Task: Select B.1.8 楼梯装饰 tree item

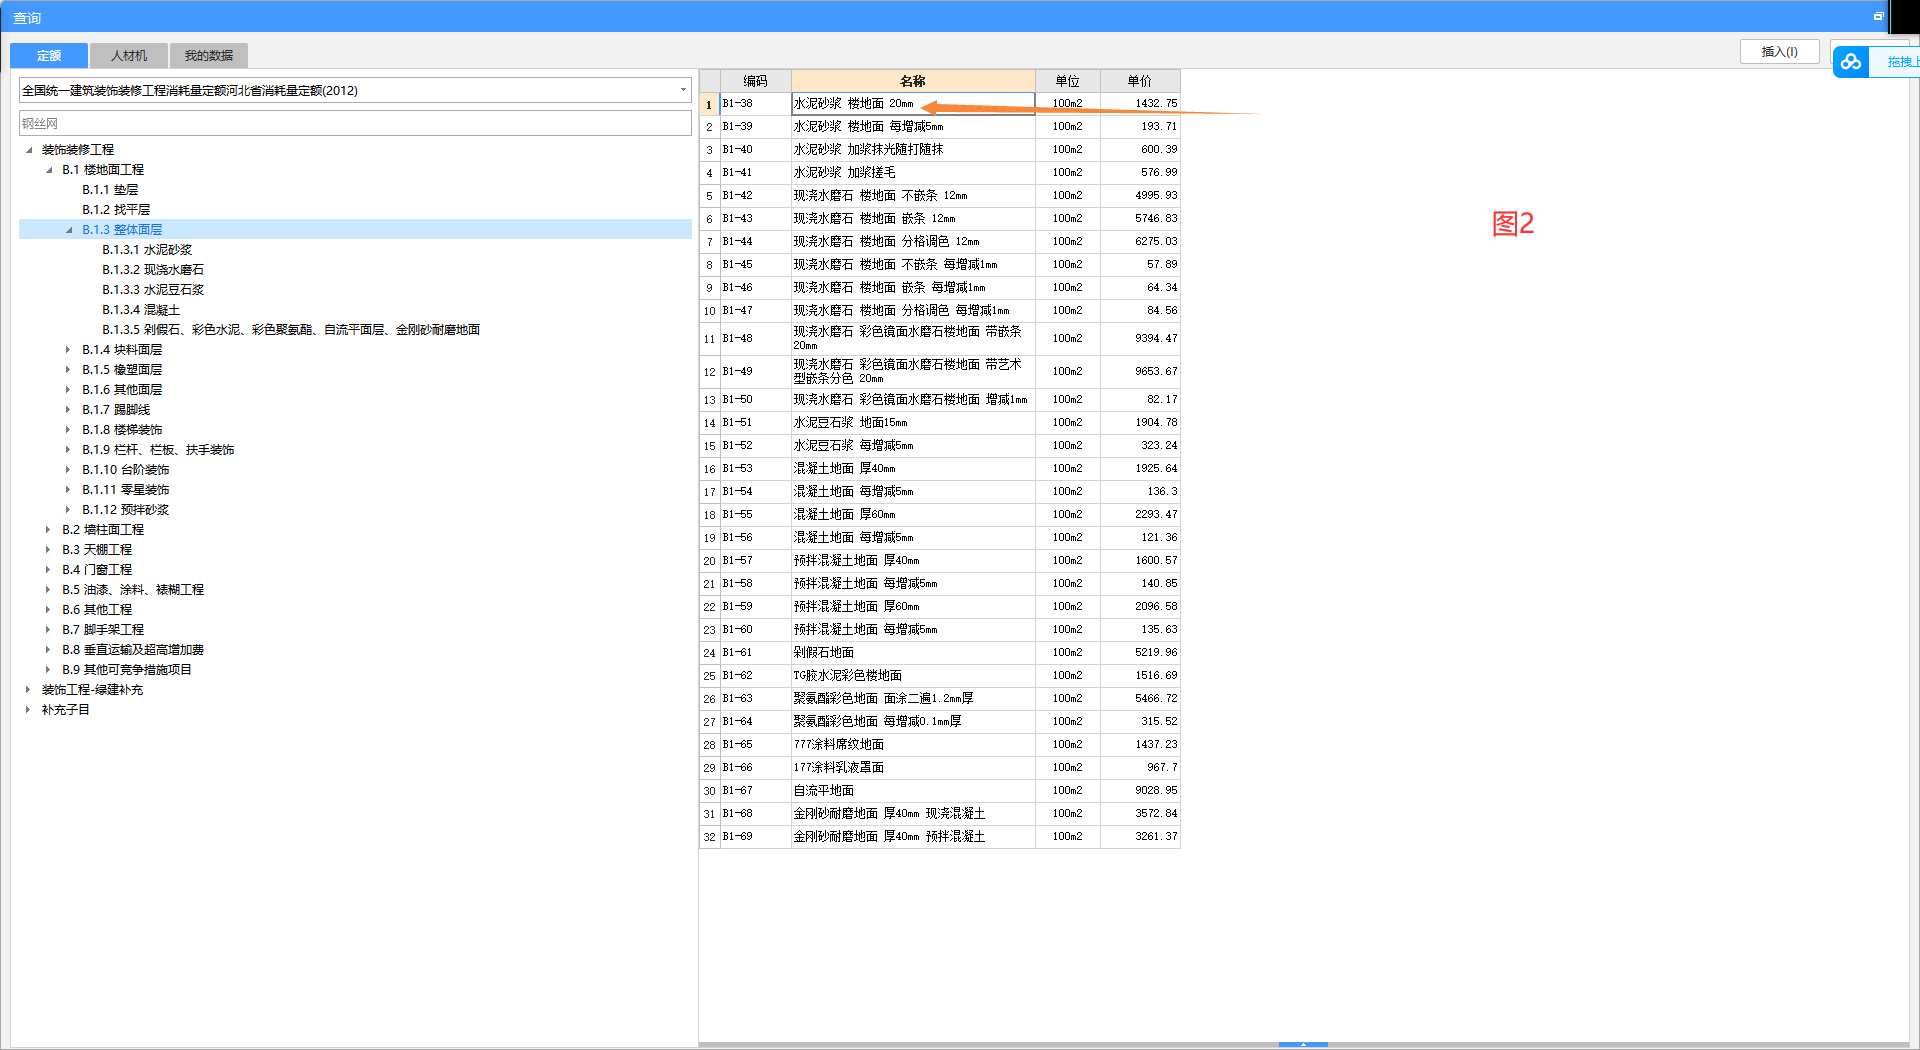Action: (122, 430)
